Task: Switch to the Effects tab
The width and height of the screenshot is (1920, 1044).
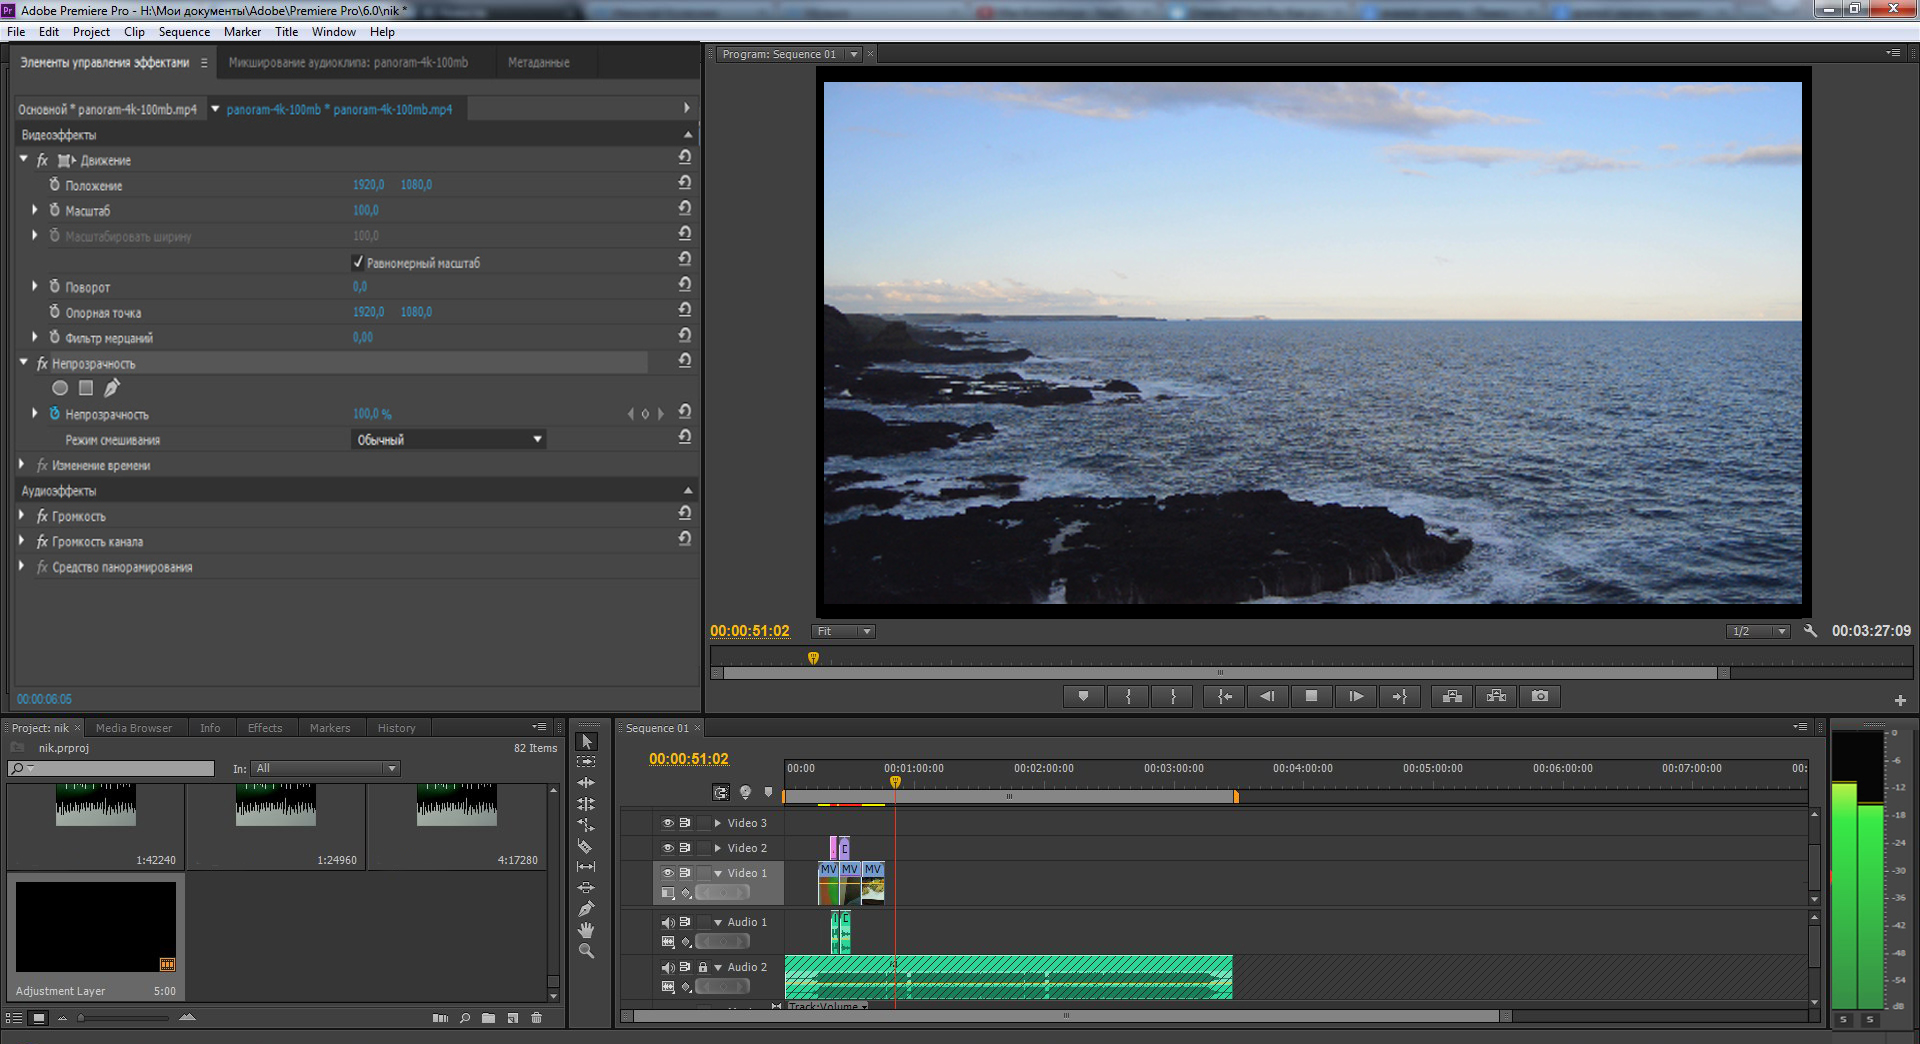Action: pos(265,728)
